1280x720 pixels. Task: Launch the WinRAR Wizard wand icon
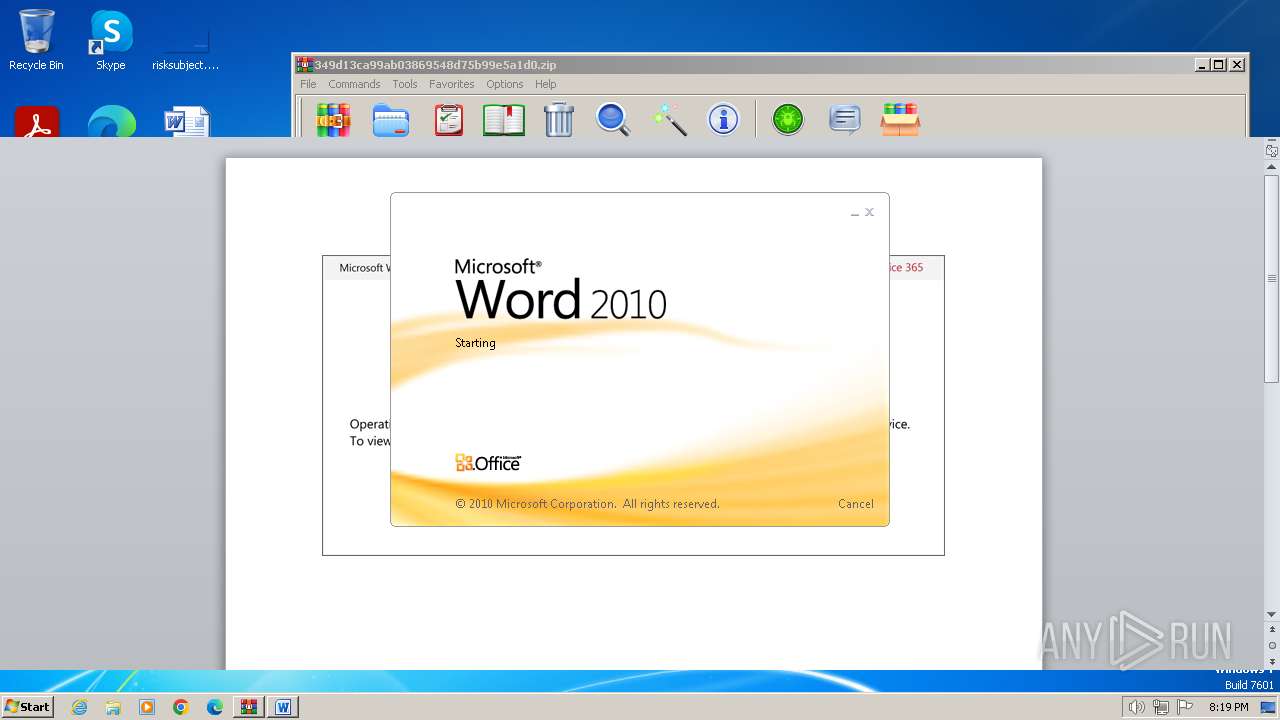tap(669, 119)
